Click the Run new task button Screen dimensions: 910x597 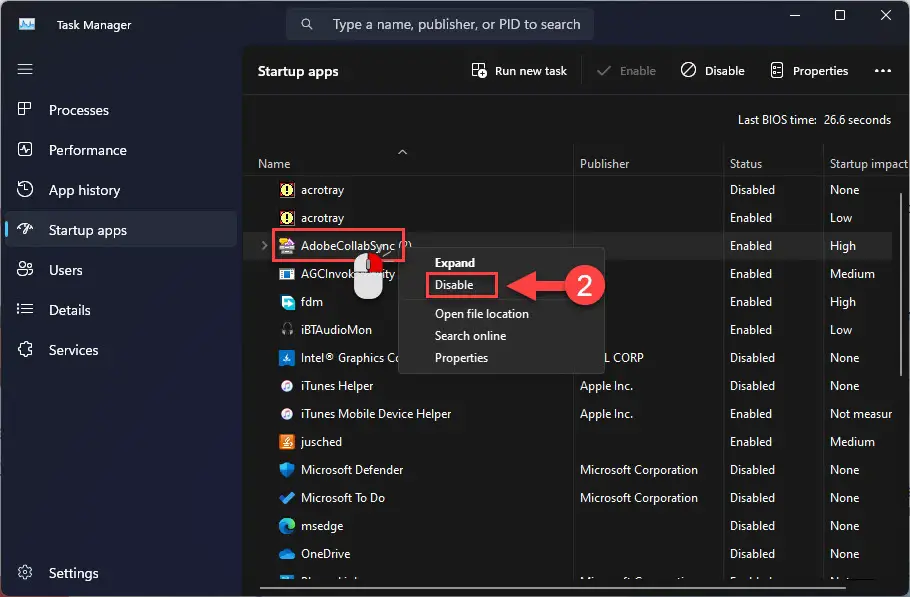[518, 70]
